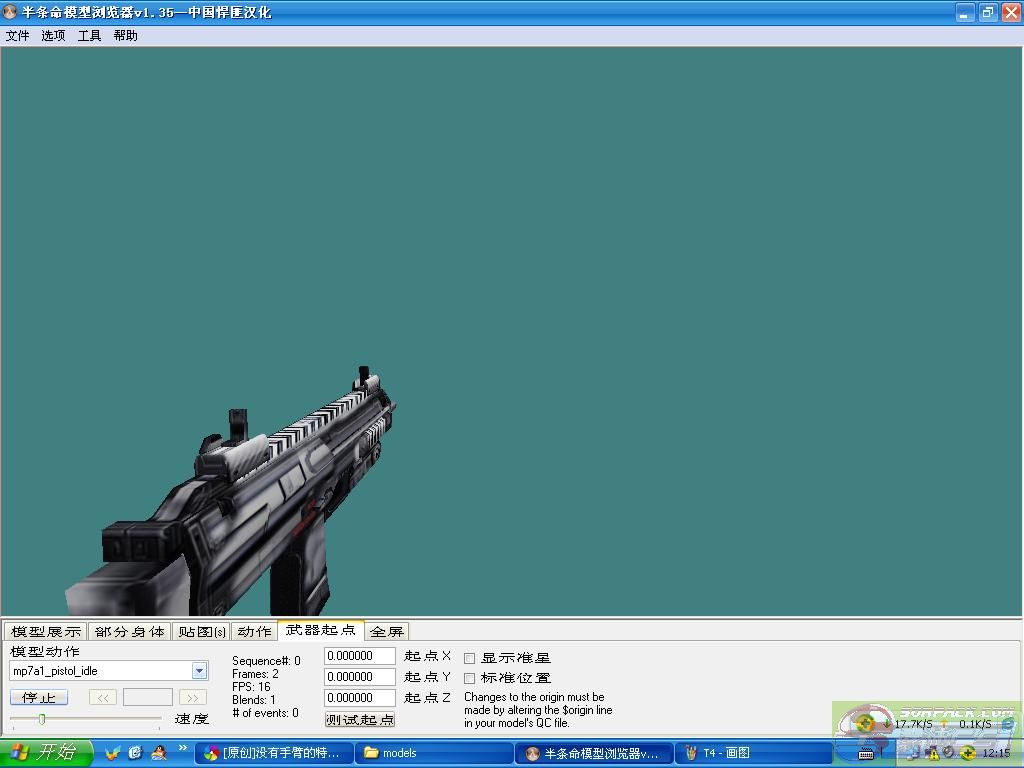This screenshot has height=768, width=1024.
Task: Open the T4 - 画图 taskbar window
Action: [753, 753]
